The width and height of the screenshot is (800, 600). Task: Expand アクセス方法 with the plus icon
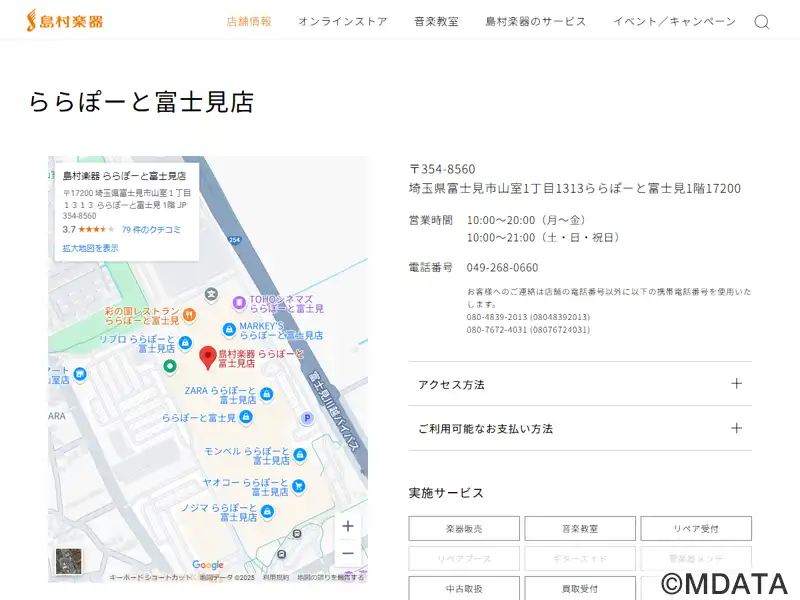coord(736,384)
